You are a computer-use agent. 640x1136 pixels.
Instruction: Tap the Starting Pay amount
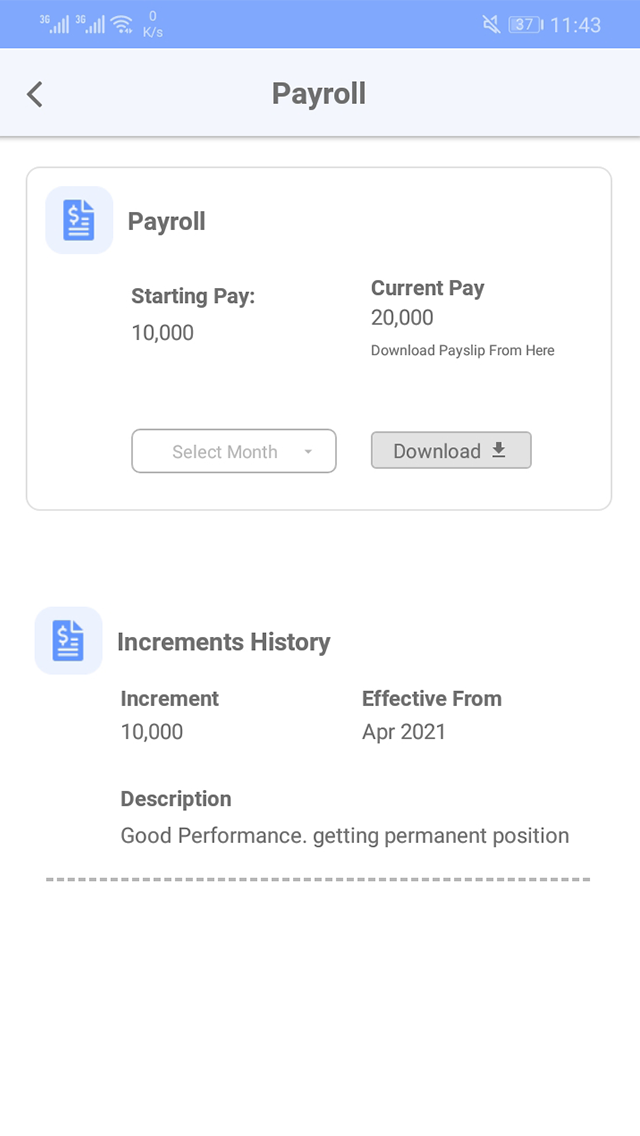[x=163, y=333]
